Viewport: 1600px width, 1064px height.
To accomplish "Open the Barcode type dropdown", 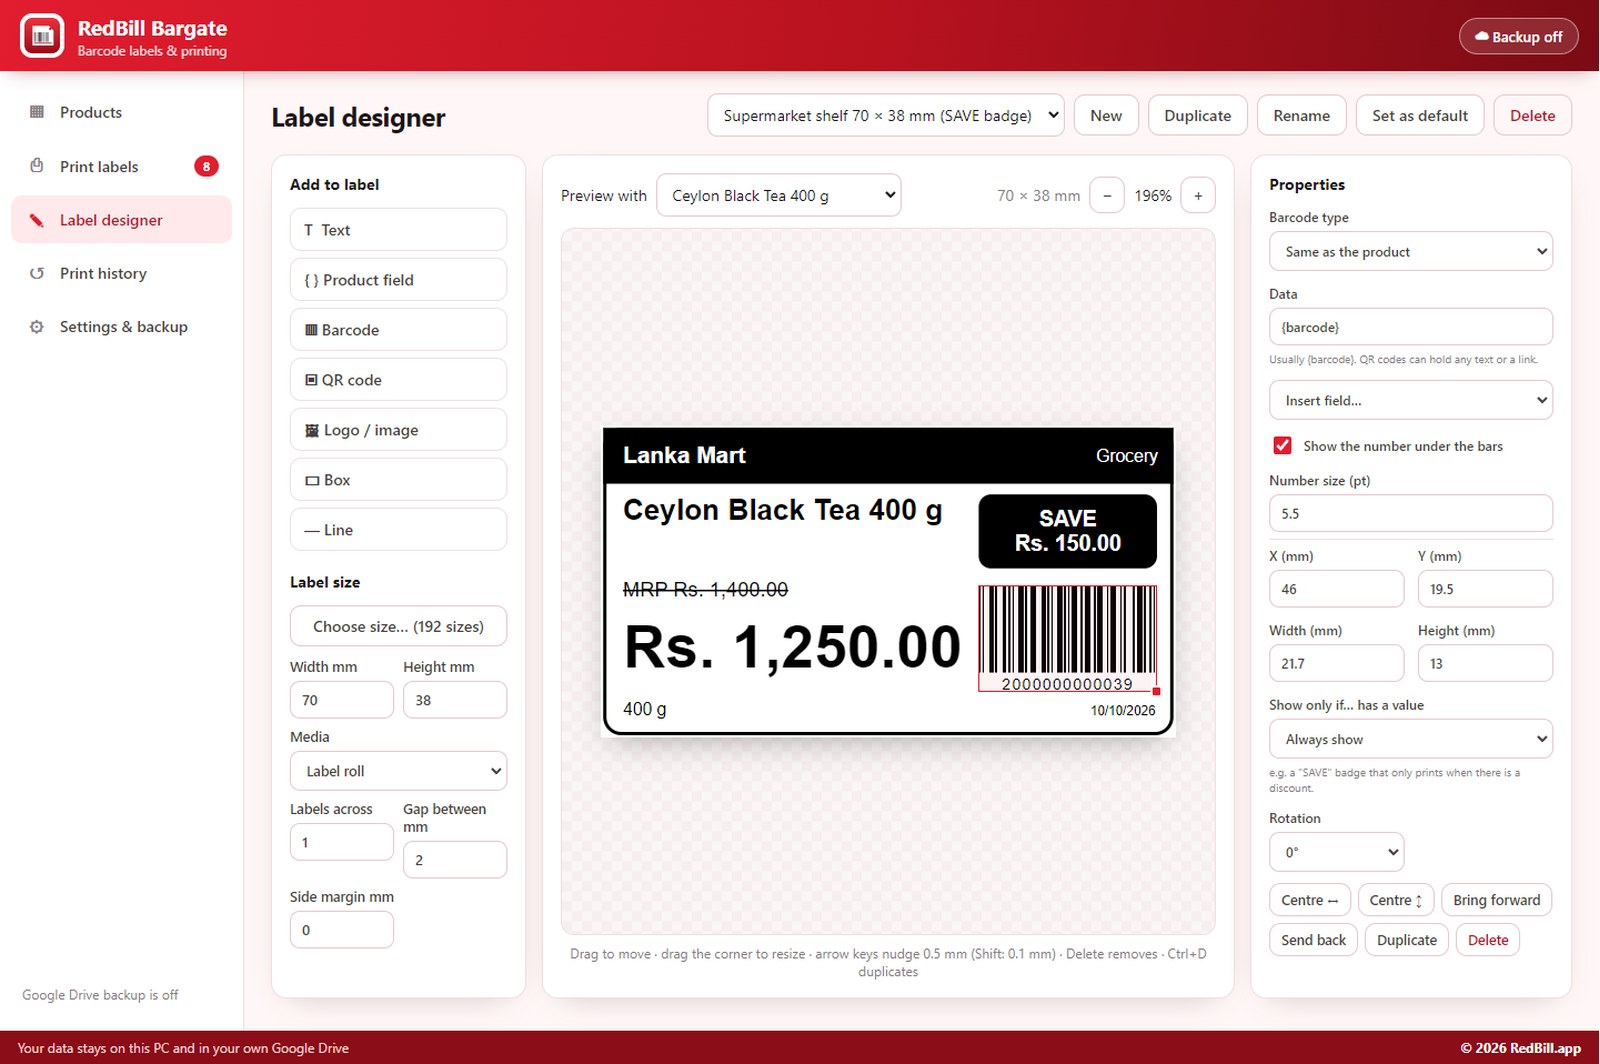I will point(1411,252).
